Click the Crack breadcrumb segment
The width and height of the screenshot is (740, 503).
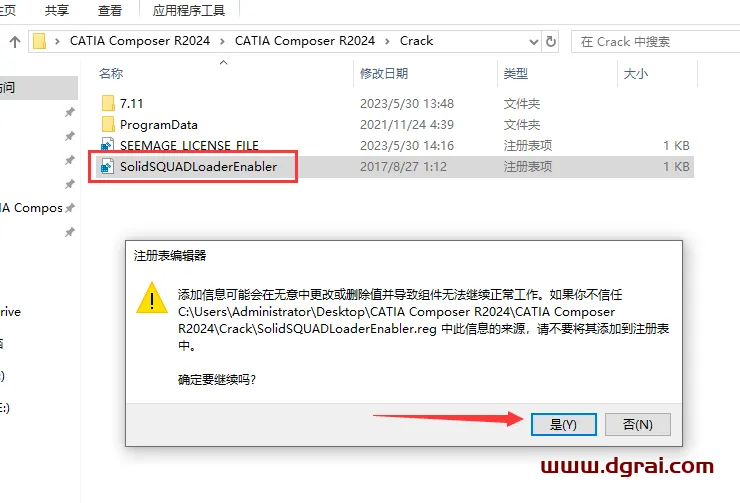pos(416,41)
